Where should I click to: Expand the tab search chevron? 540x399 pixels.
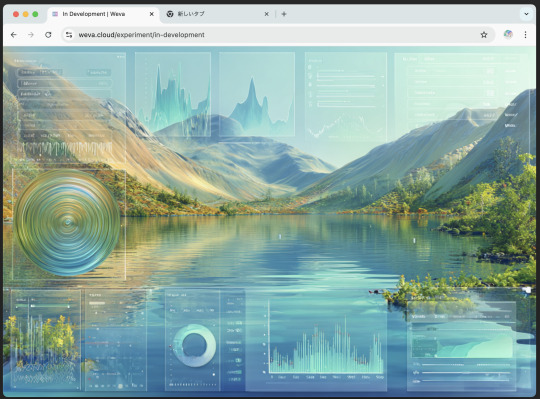click(526, 14)
